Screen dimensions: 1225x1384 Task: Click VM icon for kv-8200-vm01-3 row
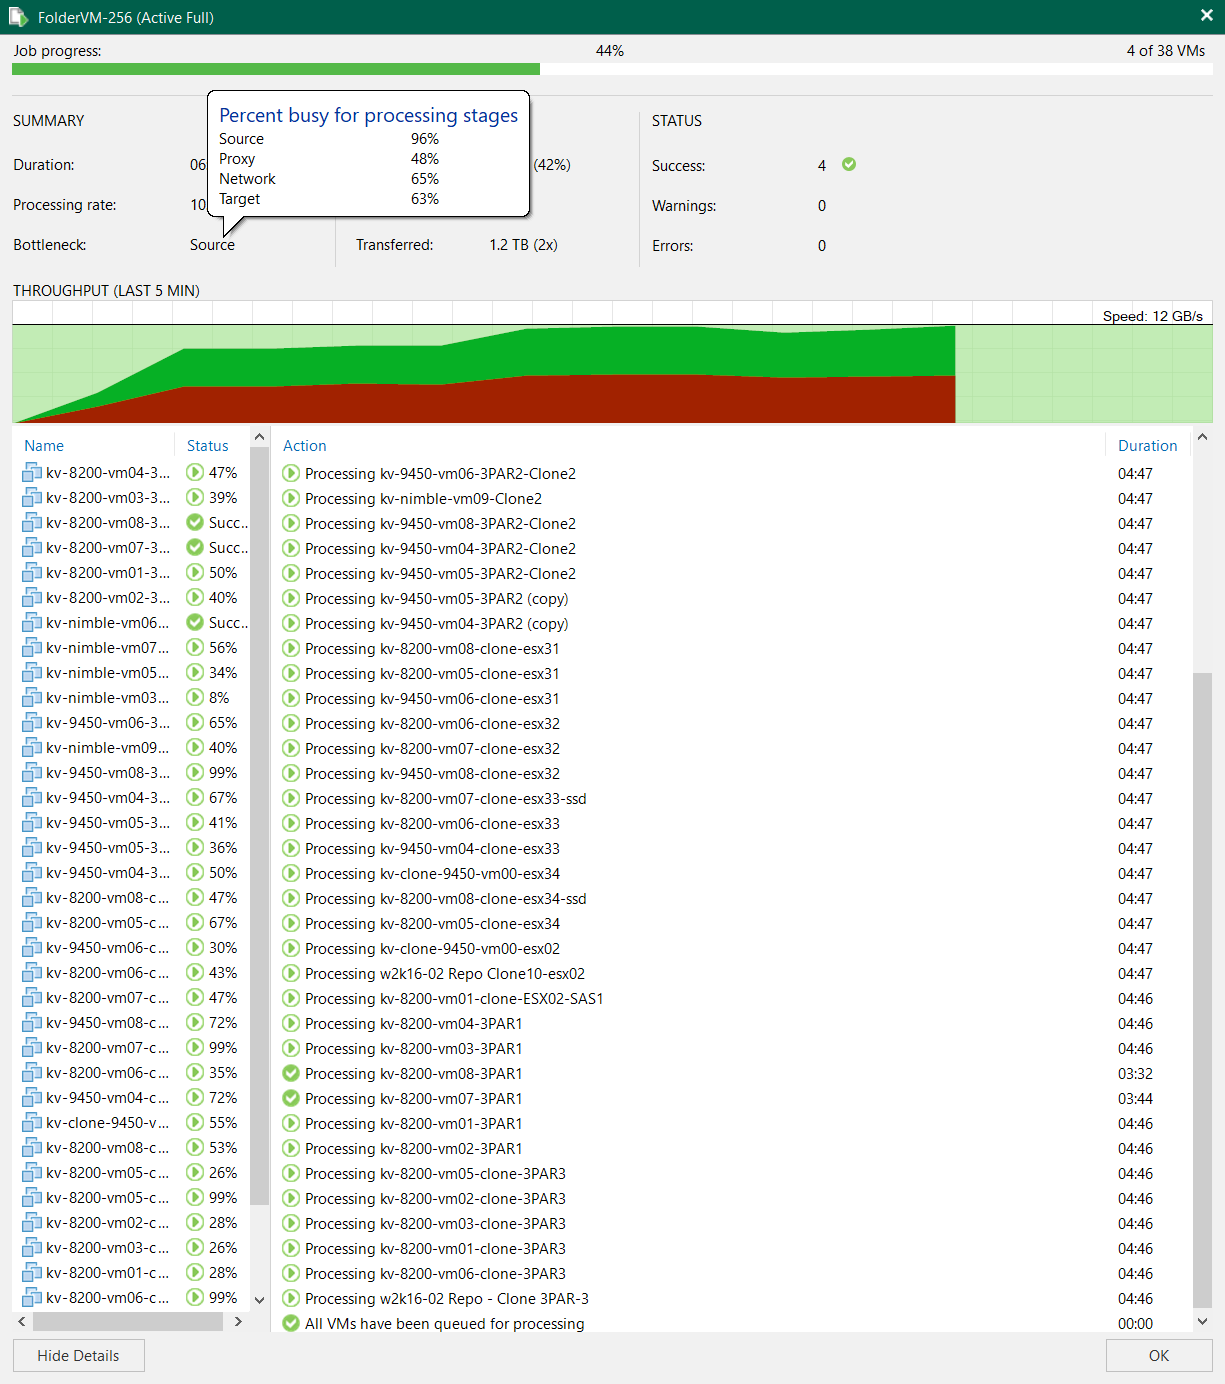(32, 573)
